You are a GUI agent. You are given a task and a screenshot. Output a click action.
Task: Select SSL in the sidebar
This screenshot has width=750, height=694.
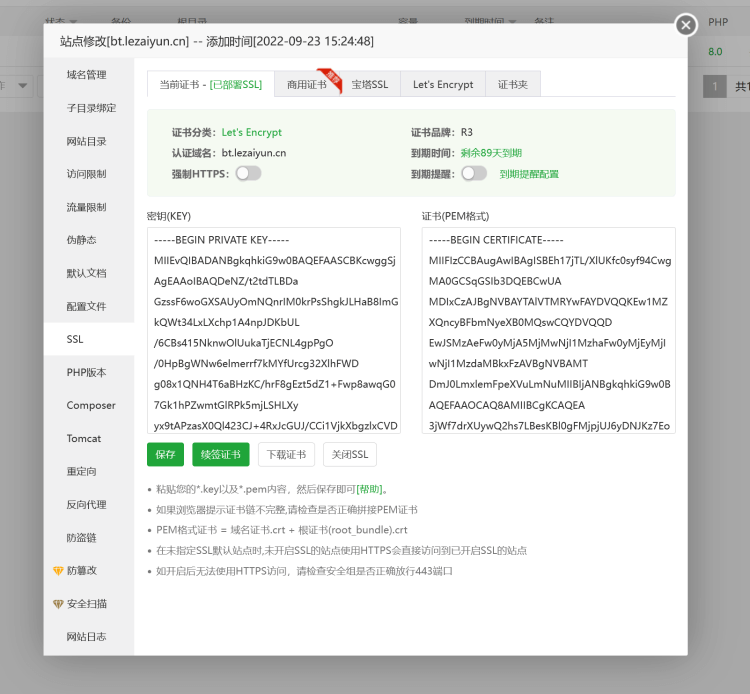point(89,339)
